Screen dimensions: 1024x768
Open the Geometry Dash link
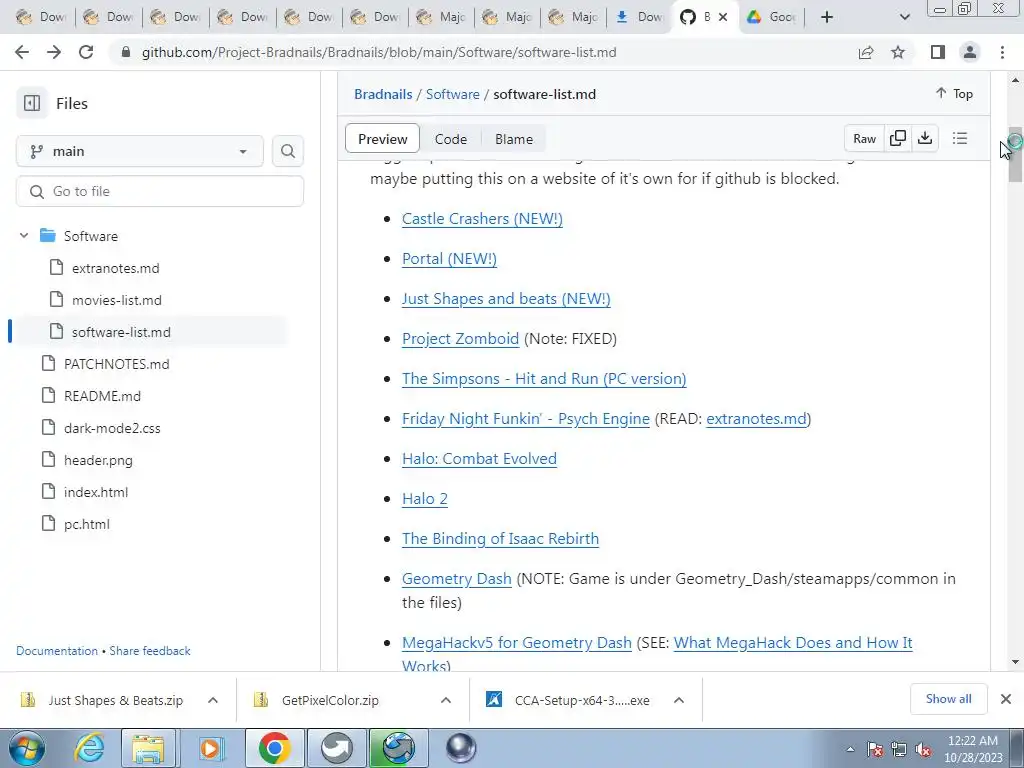coord(456,579)
